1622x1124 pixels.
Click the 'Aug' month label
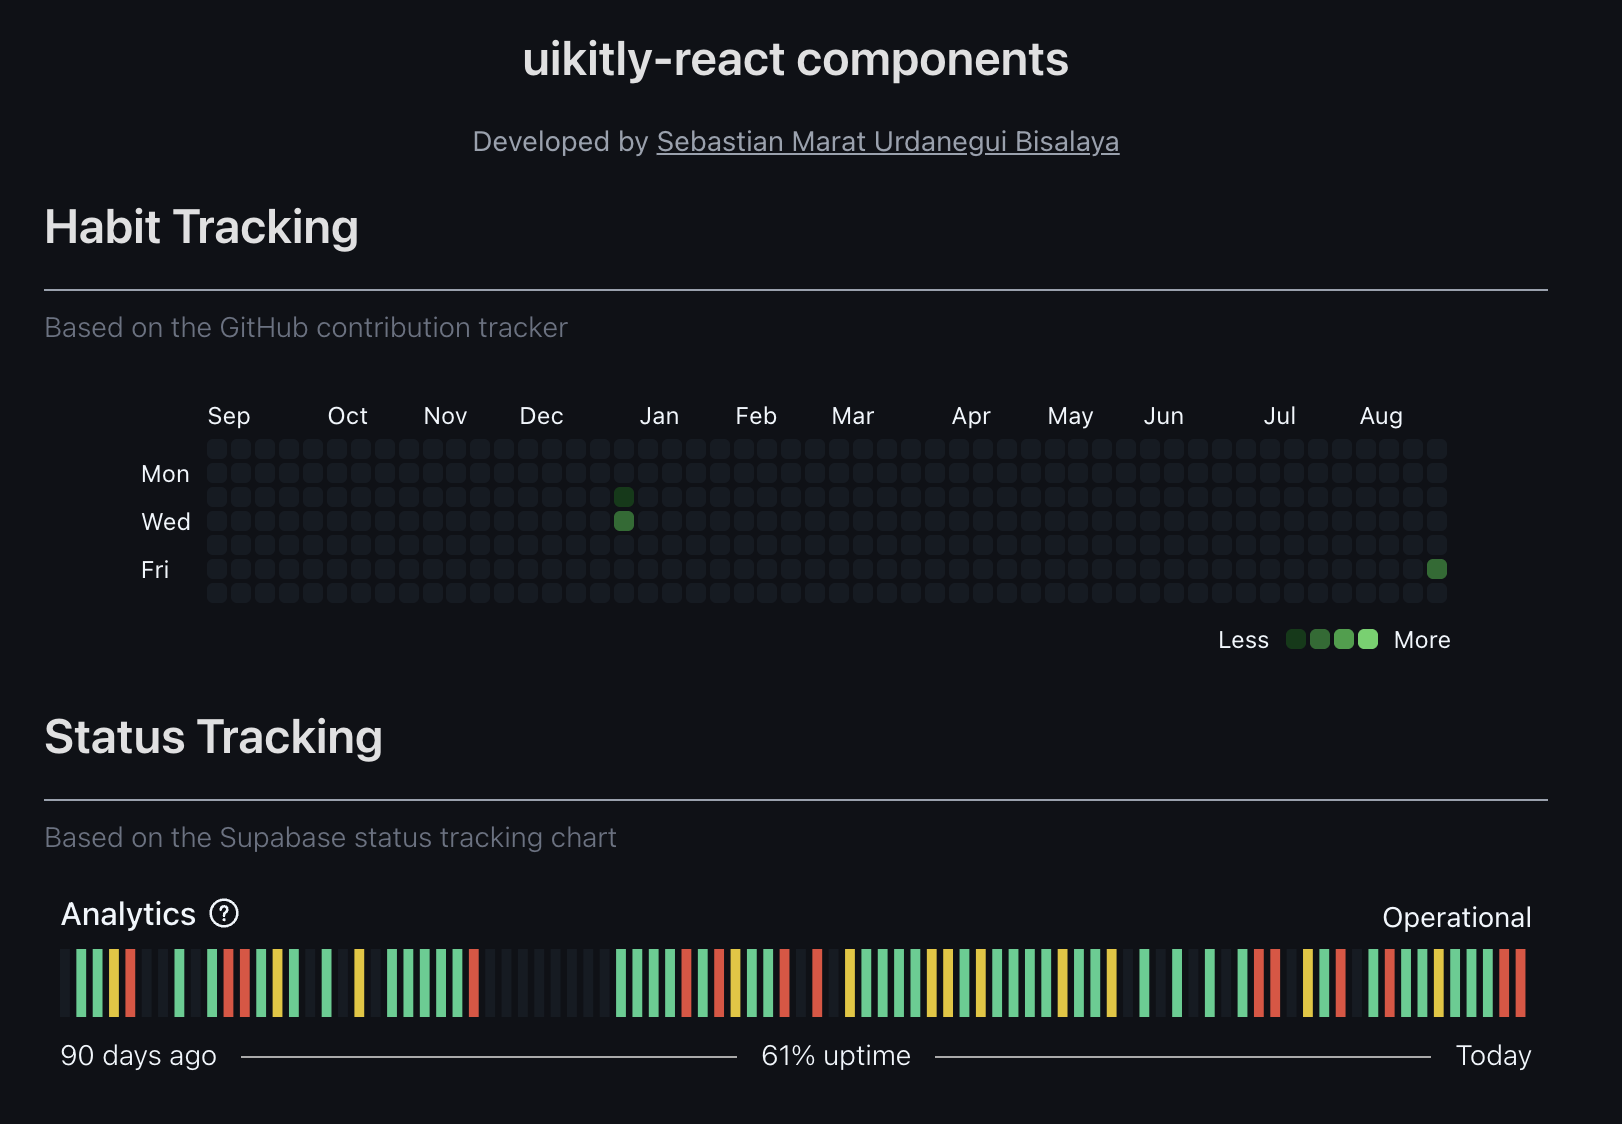(x=1382, y=416)
